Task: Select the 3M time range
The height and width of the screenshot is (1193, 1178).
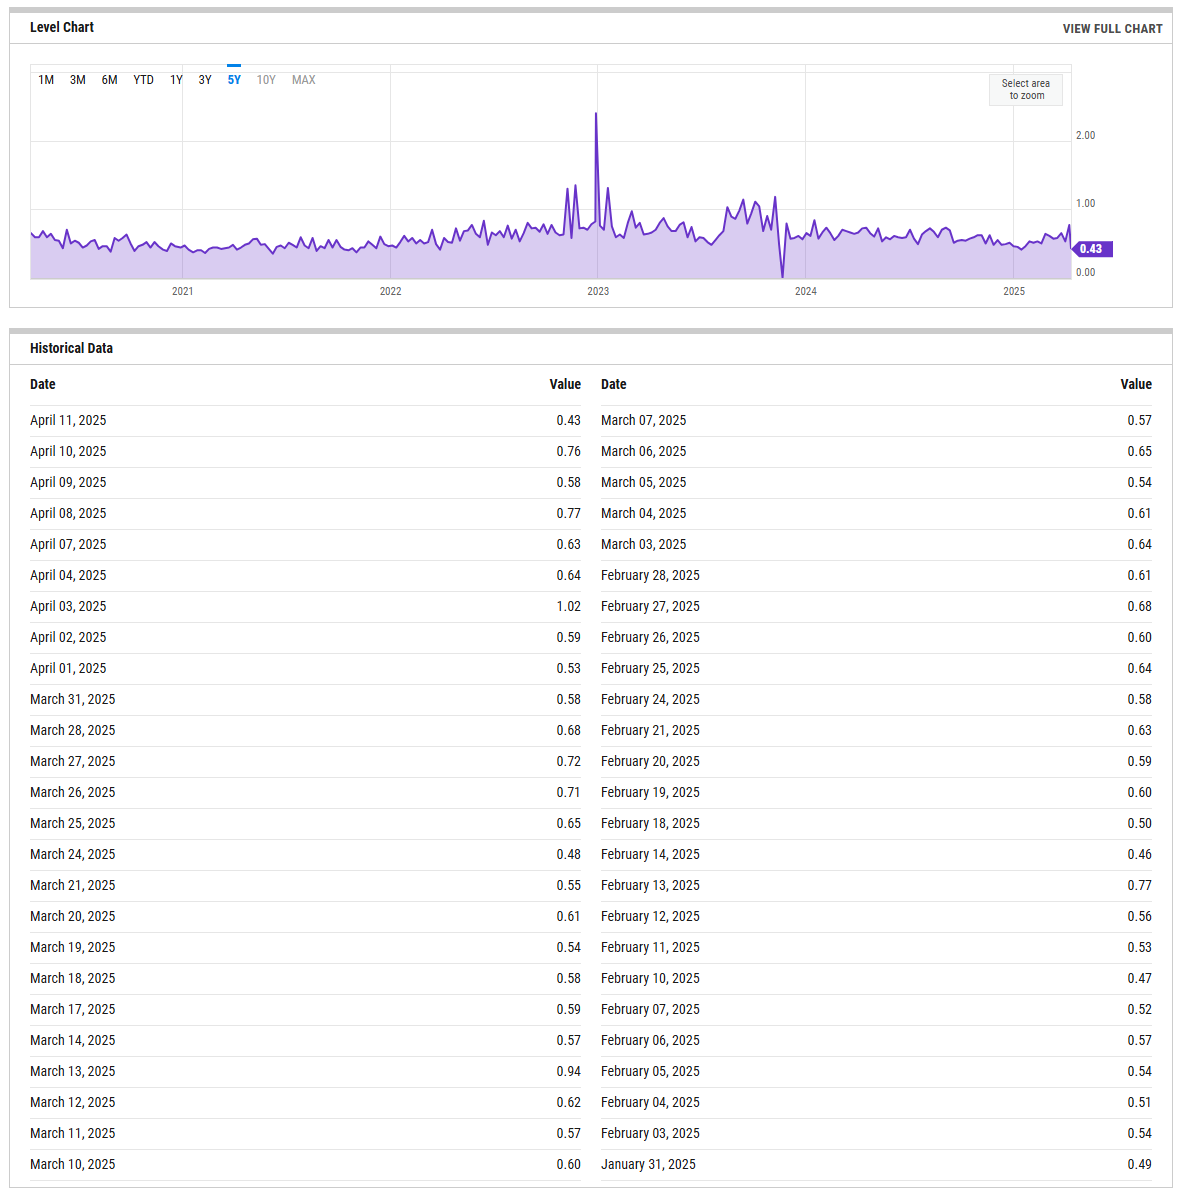Action: click(x=78, y=80)
